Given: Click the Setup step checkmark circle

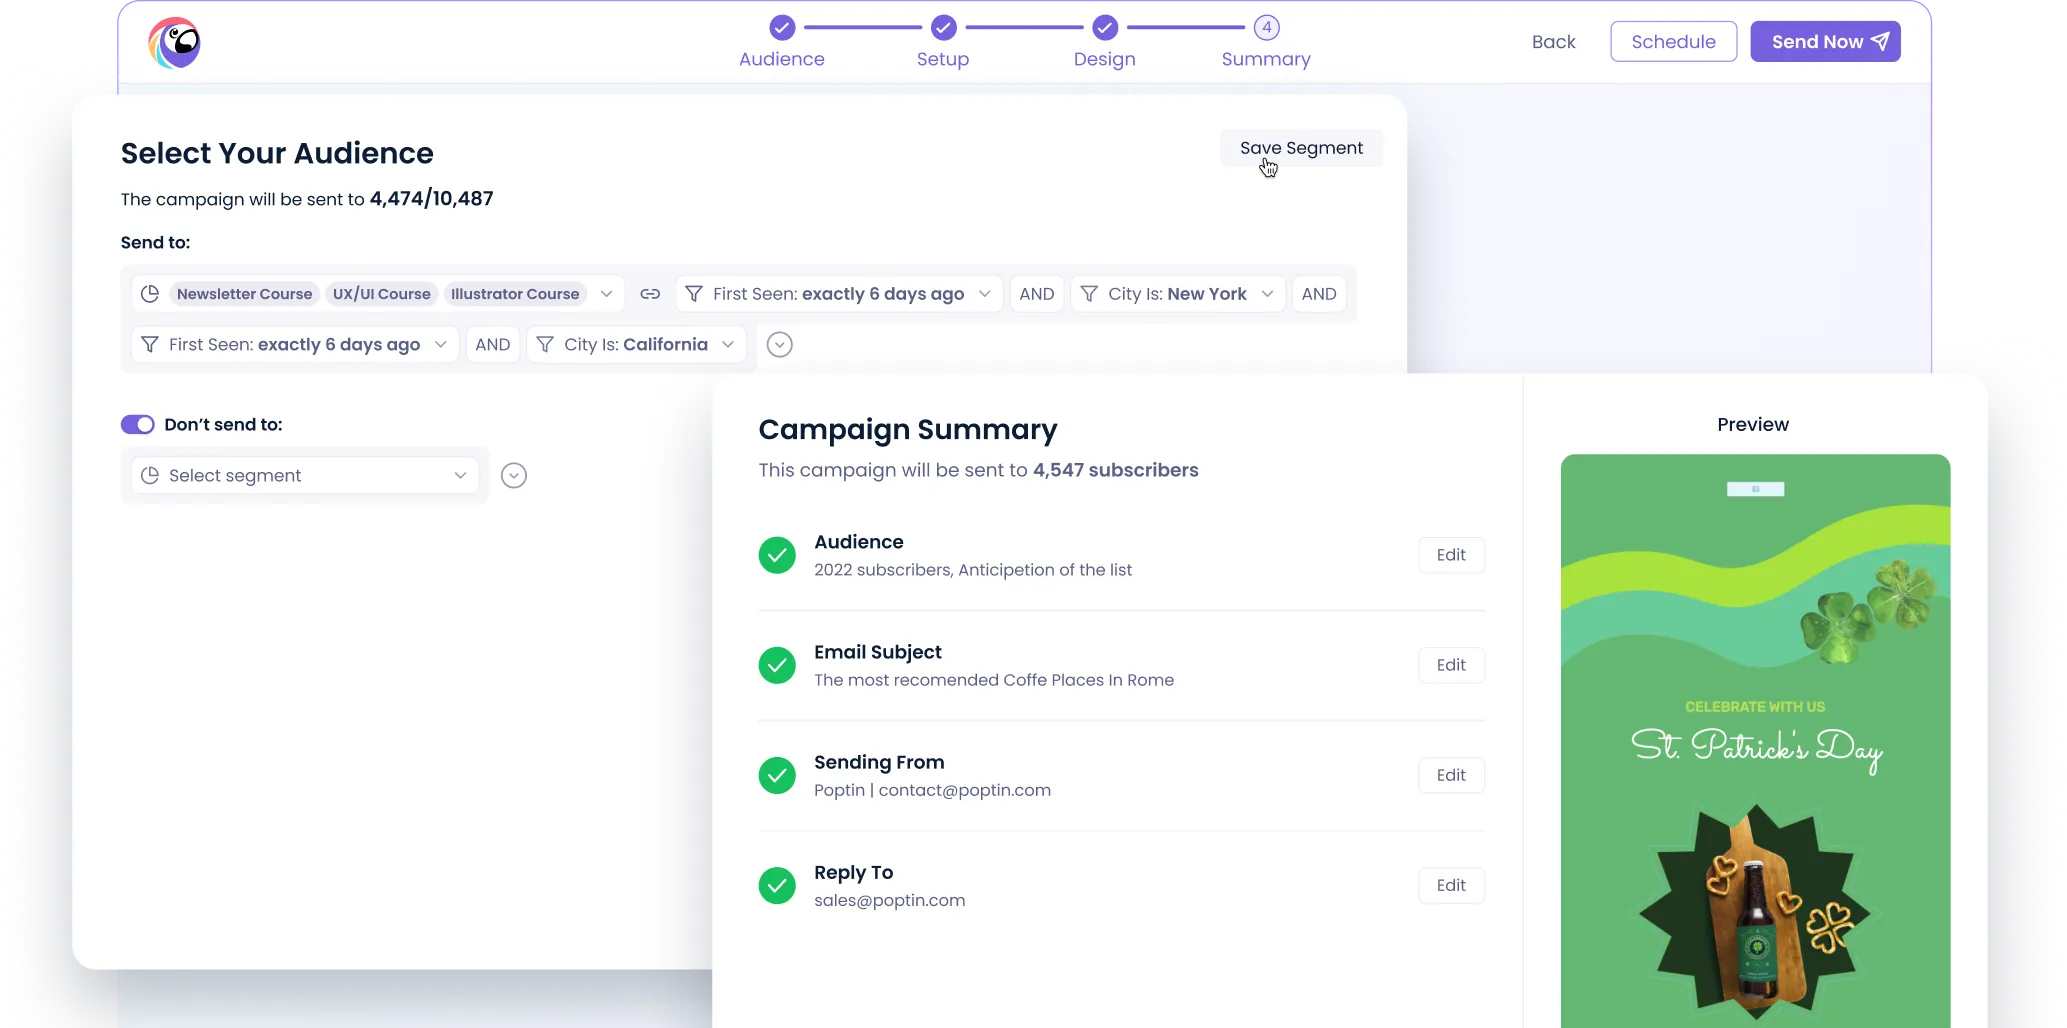Looking at the screenshot, I should [x=943, y=27].
